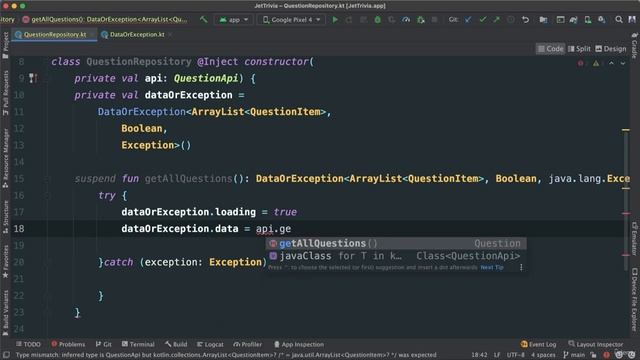Place cursor on line 17 loading = true

click(209, 212)
